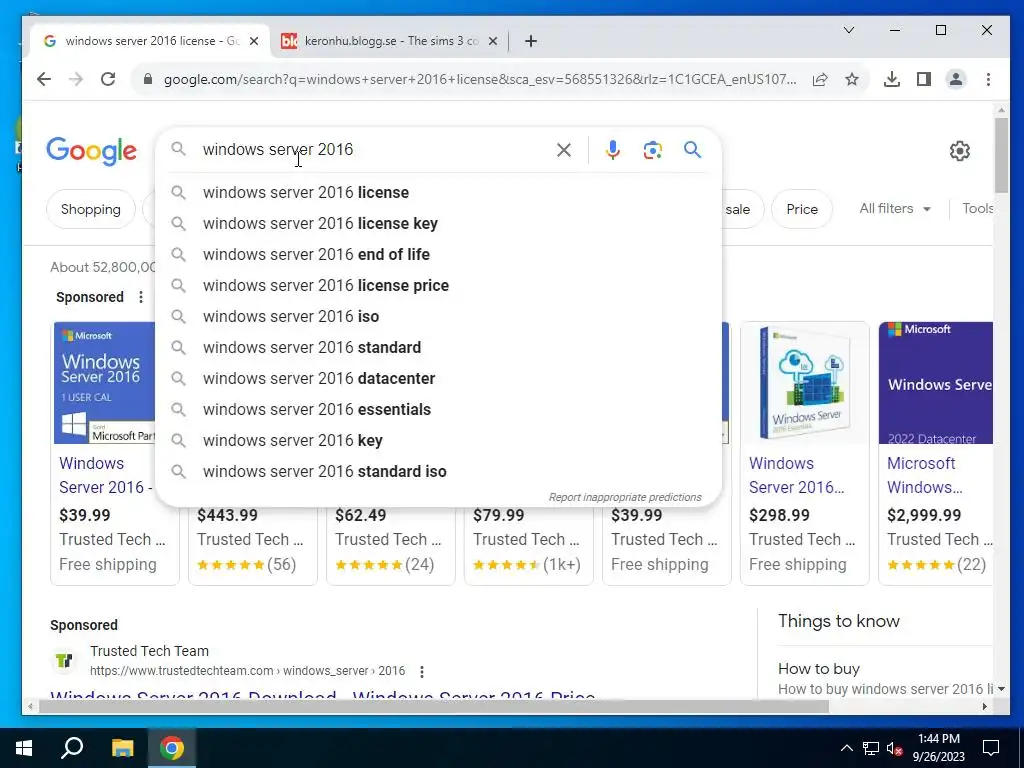
Task: Reload the current Google search page
Action: (108, 80)
